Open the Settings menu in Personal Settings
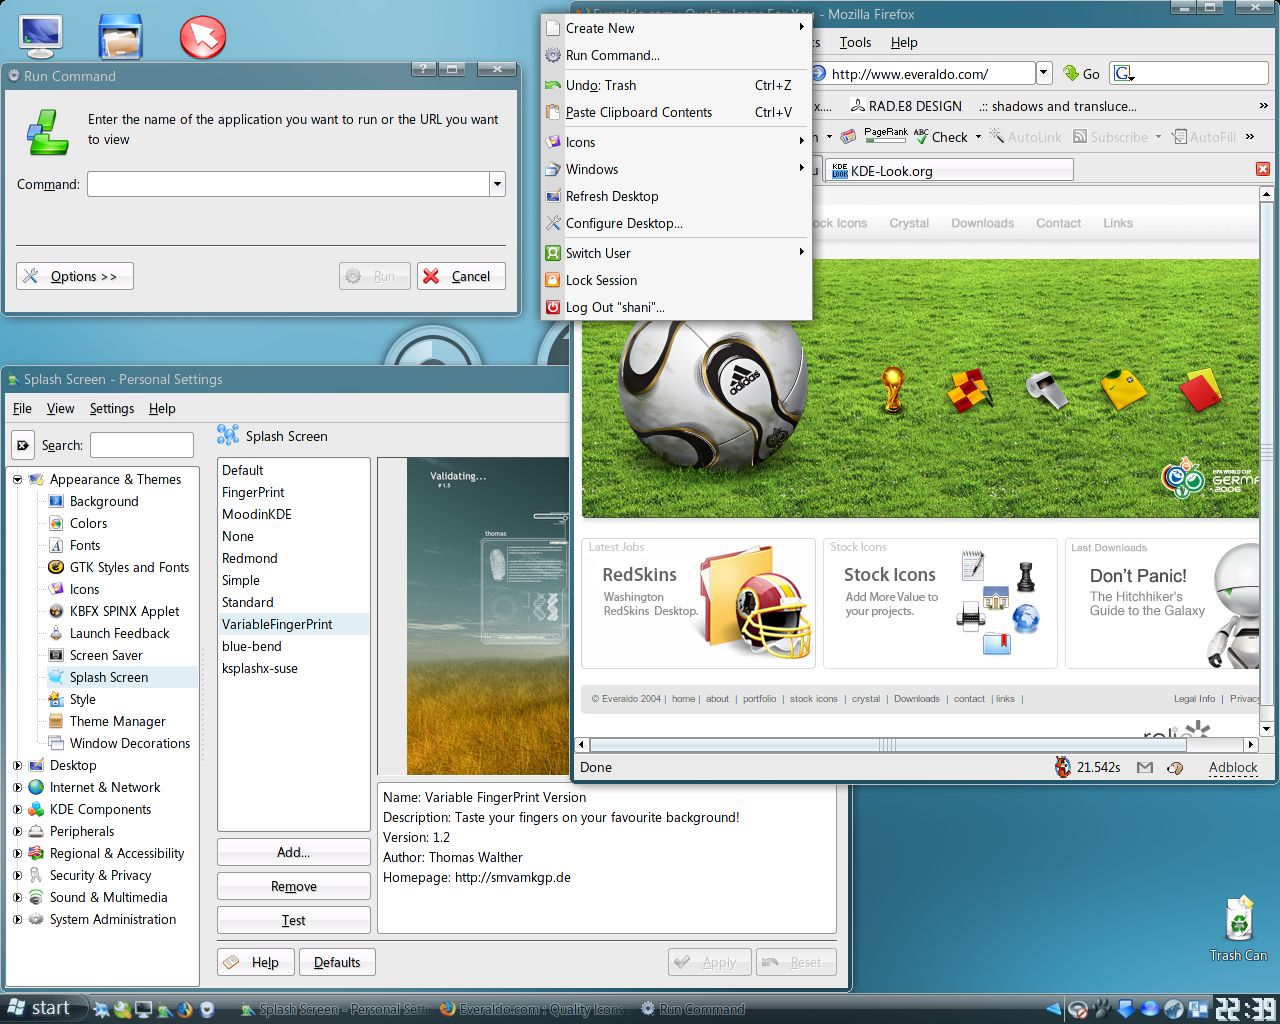 click(x=111, y=408)
